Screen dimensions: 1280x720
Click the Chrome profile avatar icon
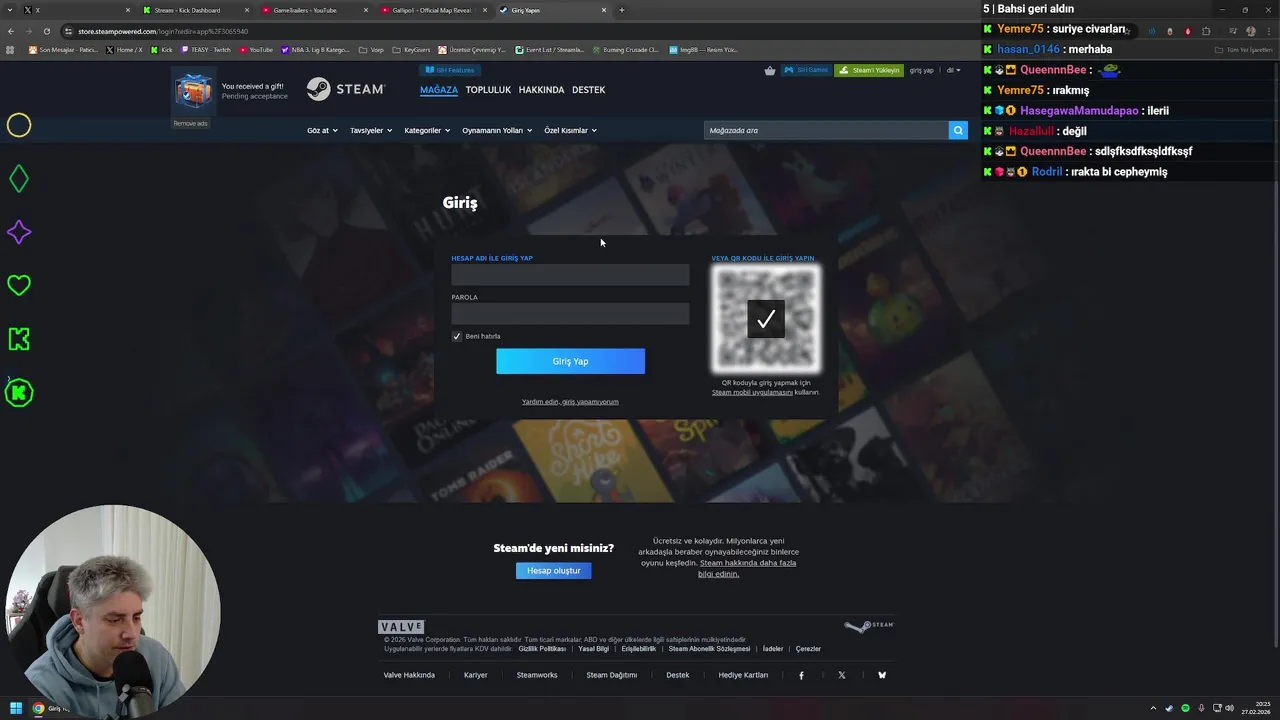point(1251,31)
